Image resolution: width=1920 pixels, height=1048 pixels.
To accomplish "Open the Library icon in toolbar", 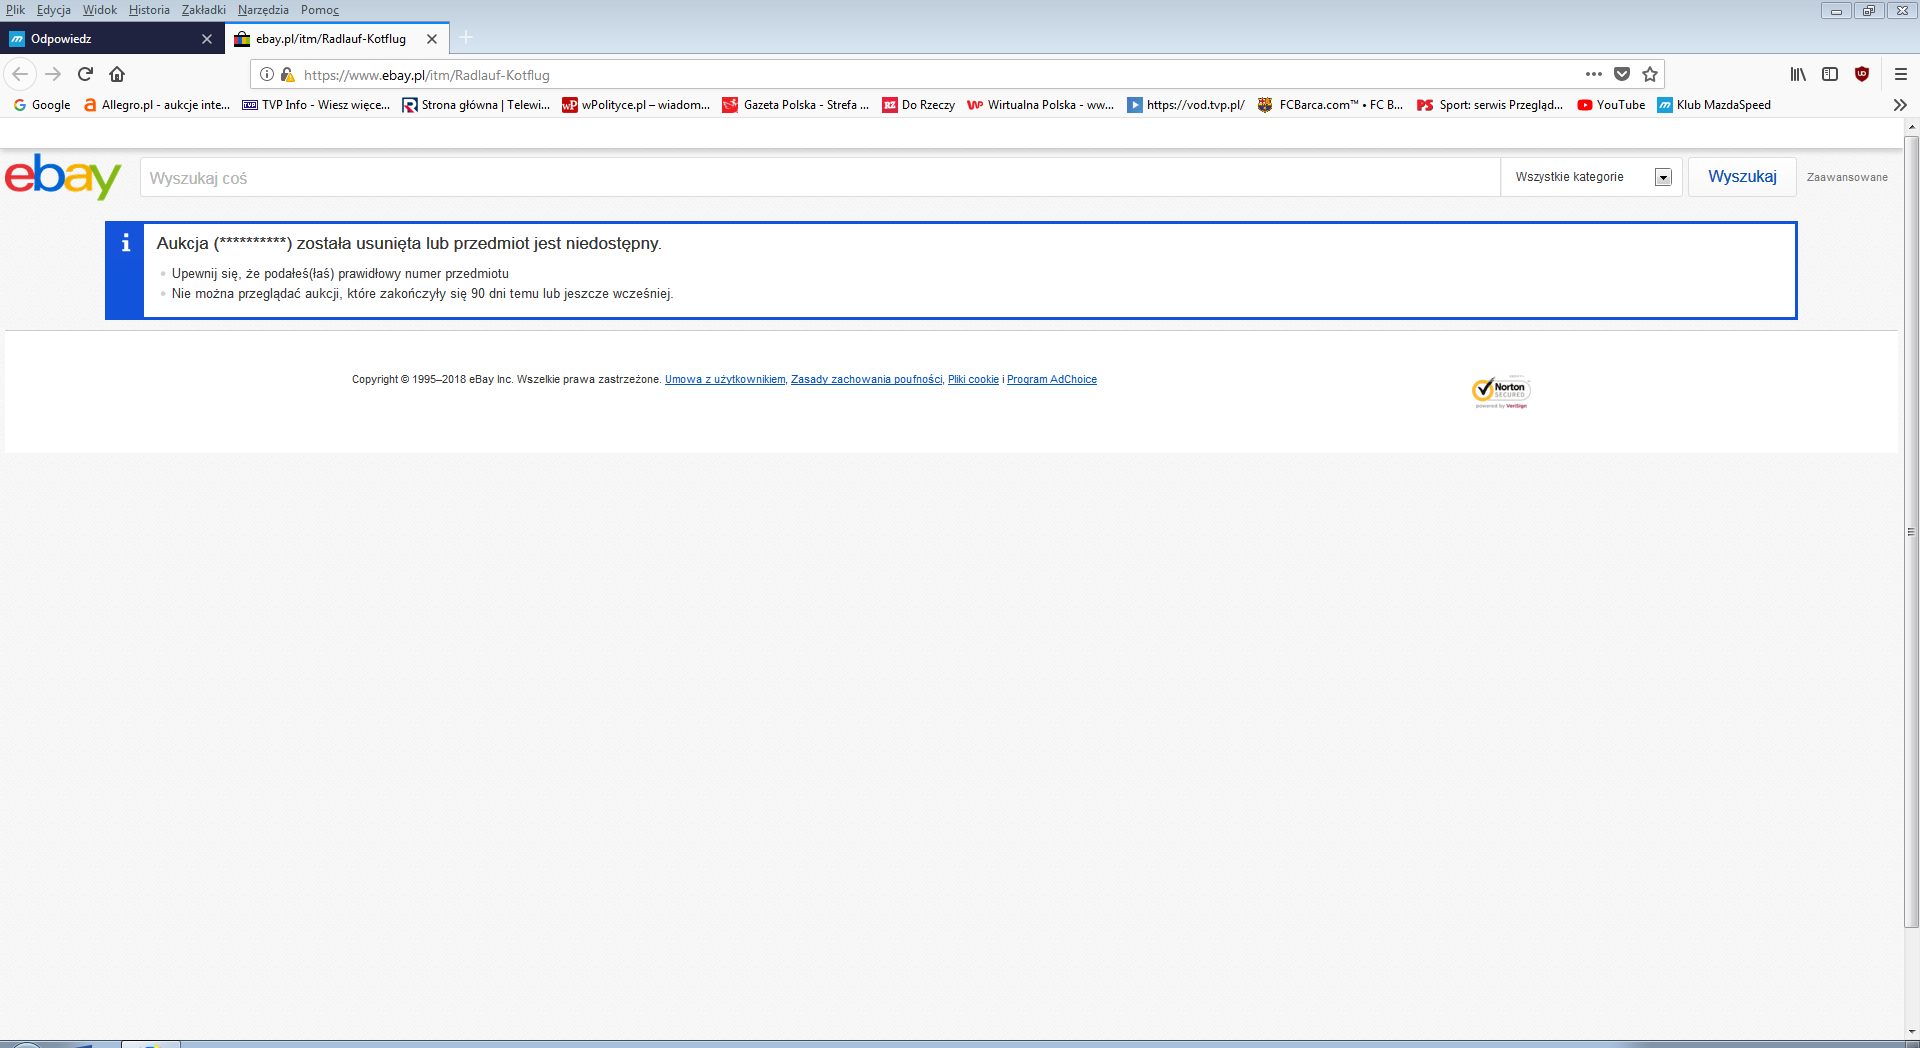I will tap(1798, 74).
